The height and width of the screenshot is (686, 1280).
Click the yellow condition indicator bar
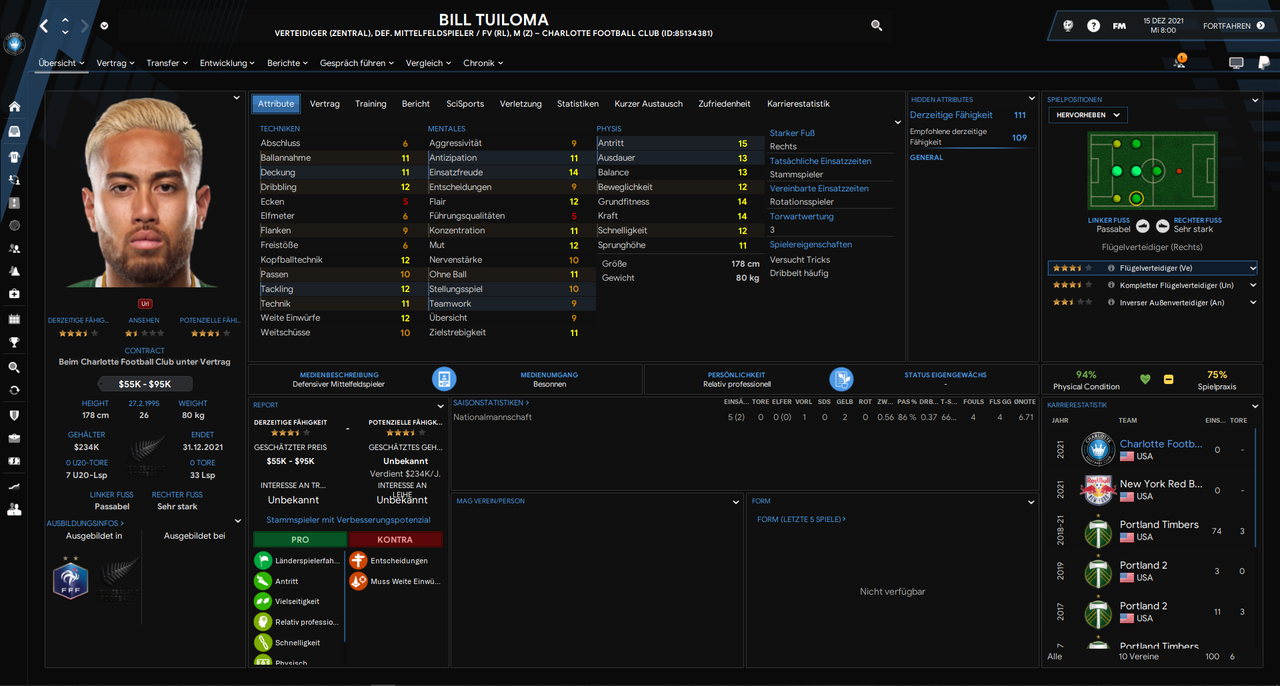pos(1168,380)
